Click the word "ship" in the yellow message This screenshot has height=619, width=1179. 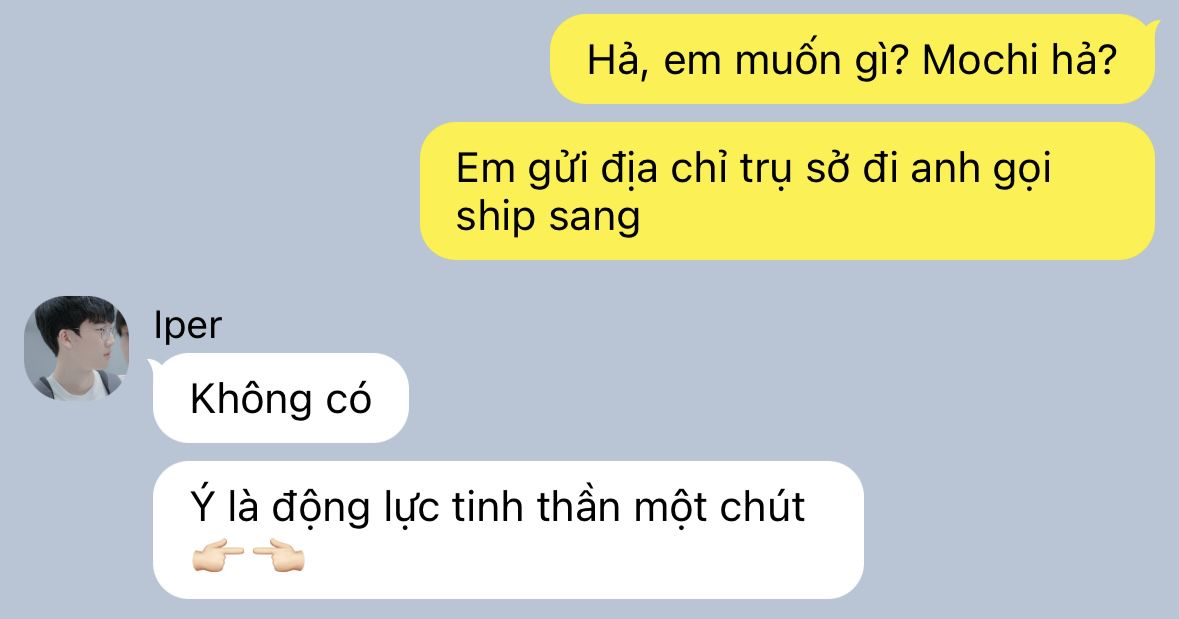496,217
